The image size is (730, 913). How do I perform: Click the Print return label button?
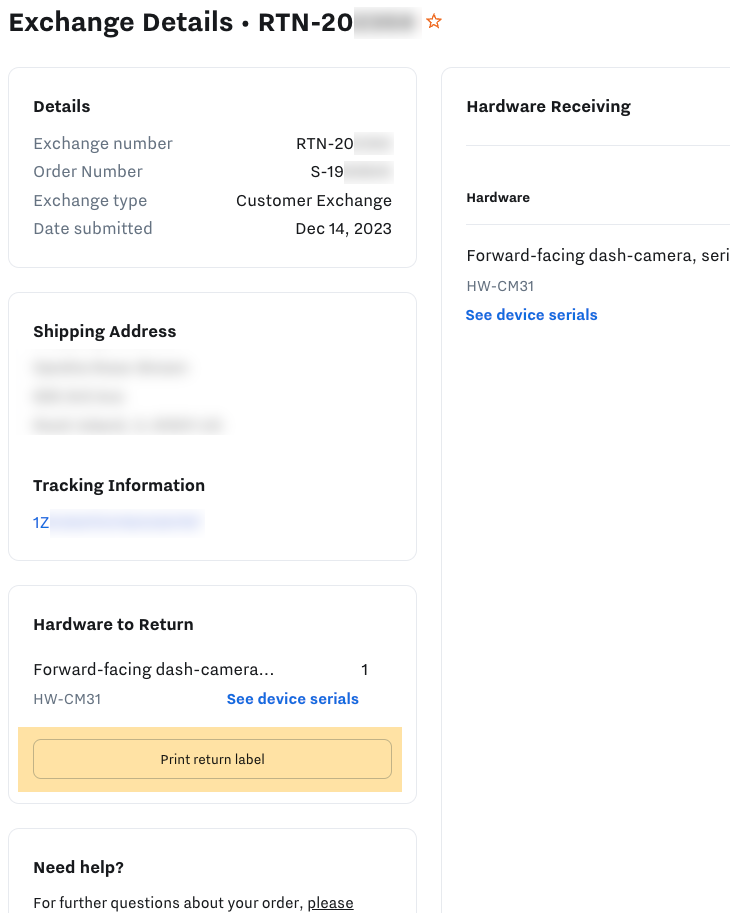point(212,759)
